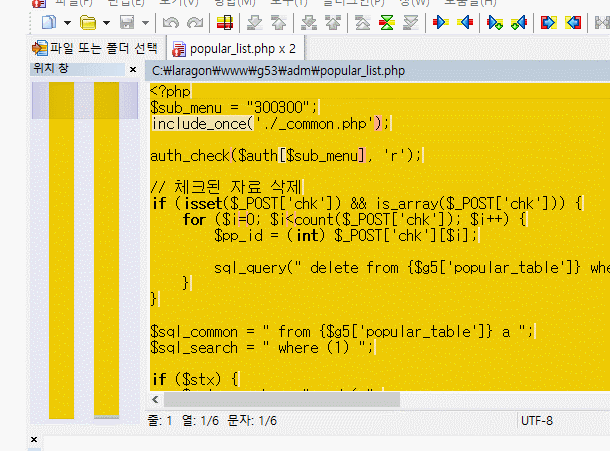
Task: Click the '<?php' line in the editor
Action: 170,91
